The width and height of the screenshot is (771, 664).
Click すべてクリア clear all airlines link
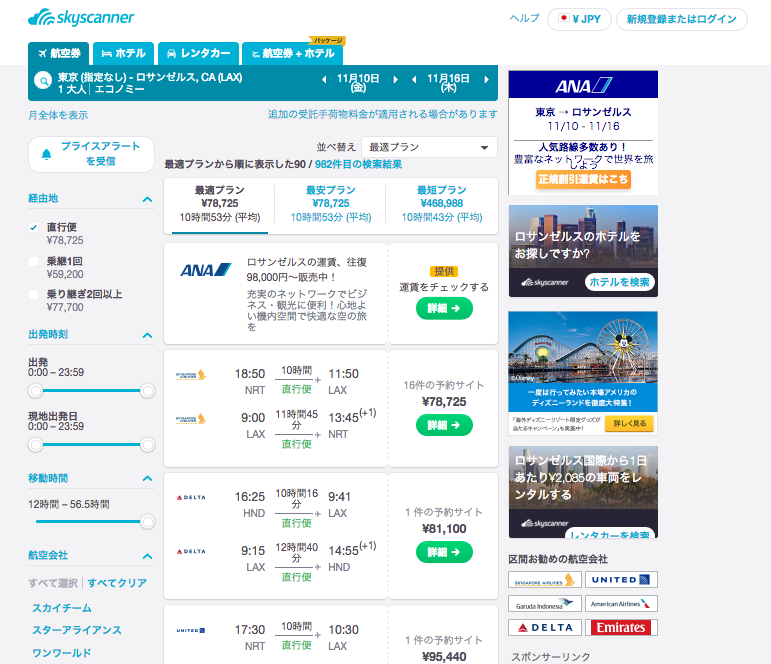coord(117,583)
